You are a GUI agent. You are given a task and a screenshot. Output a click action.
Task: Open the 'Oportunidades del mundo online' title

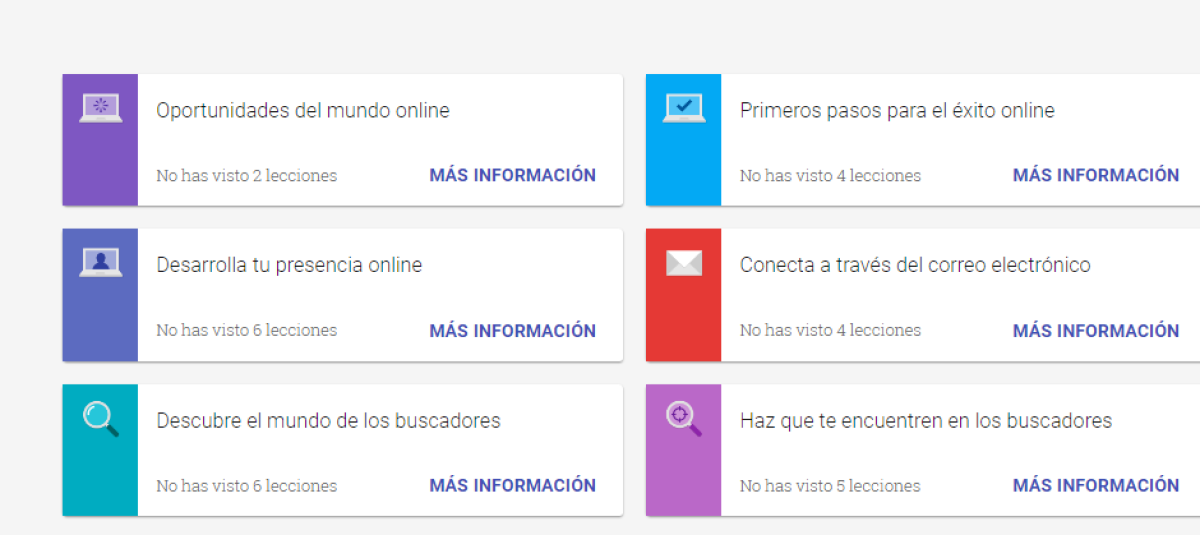click(x=303, y=110)
